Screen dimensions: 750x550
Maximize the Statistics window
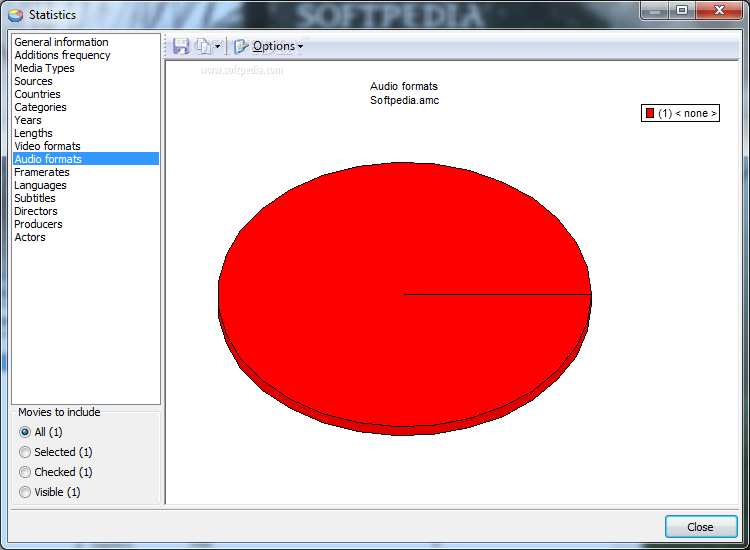[682, 10]
